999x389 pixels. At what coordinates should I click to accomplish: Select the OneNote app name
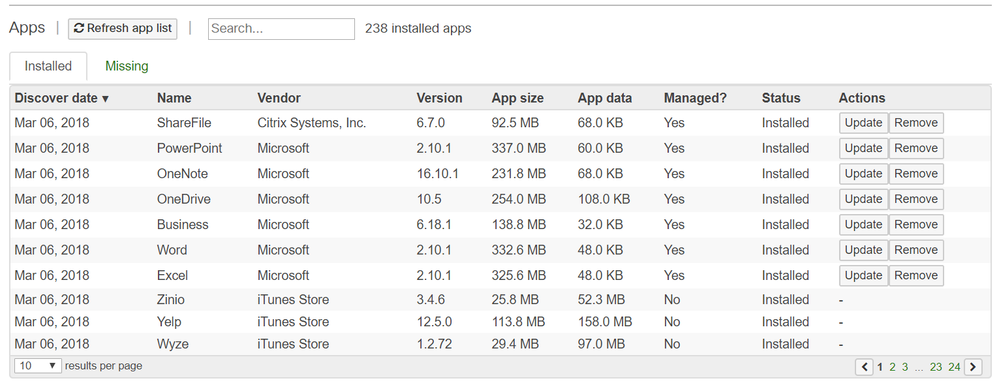[x=182, y=174]
